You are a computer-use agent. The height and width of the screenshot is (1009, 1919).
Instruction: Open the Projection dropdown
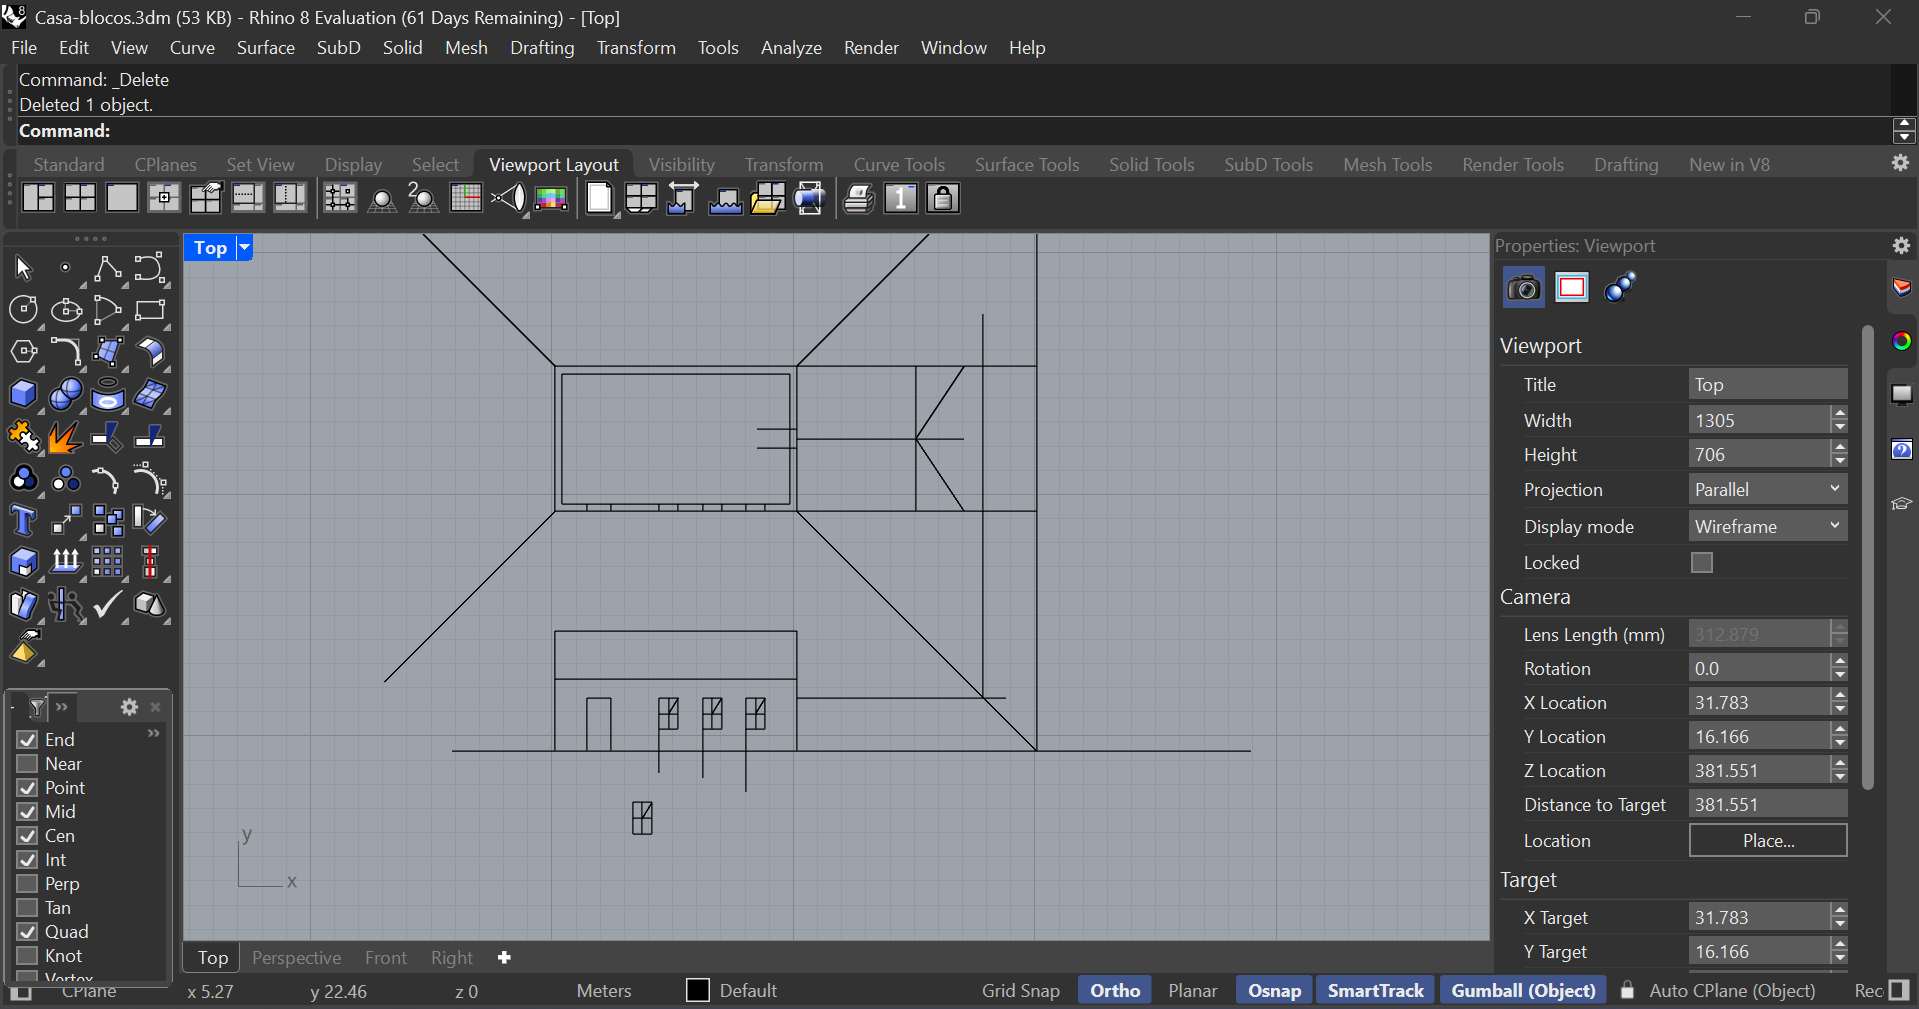pyautogui.click(x=1767, y=490)
